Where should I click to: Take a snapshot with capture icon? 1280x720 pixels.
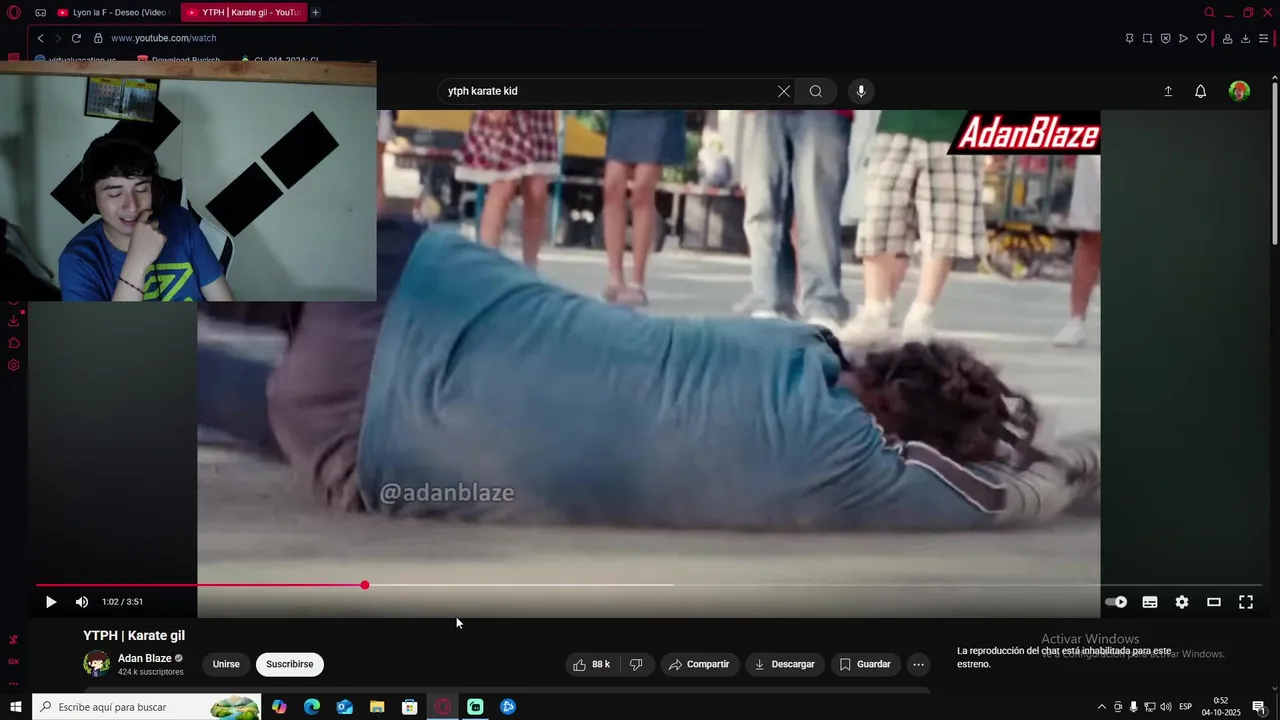point(1147,38)
